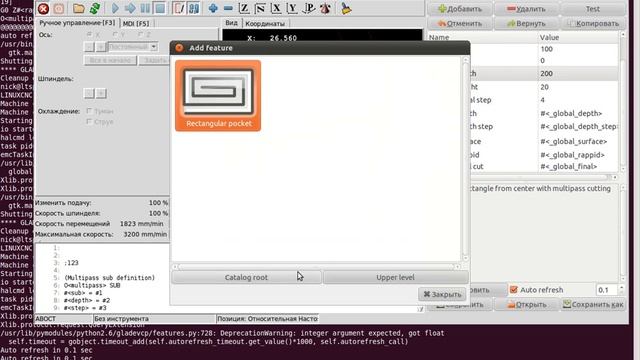Select the value cell reading 200
This screenshot has width=640, height=360.
tap(577, 73)
